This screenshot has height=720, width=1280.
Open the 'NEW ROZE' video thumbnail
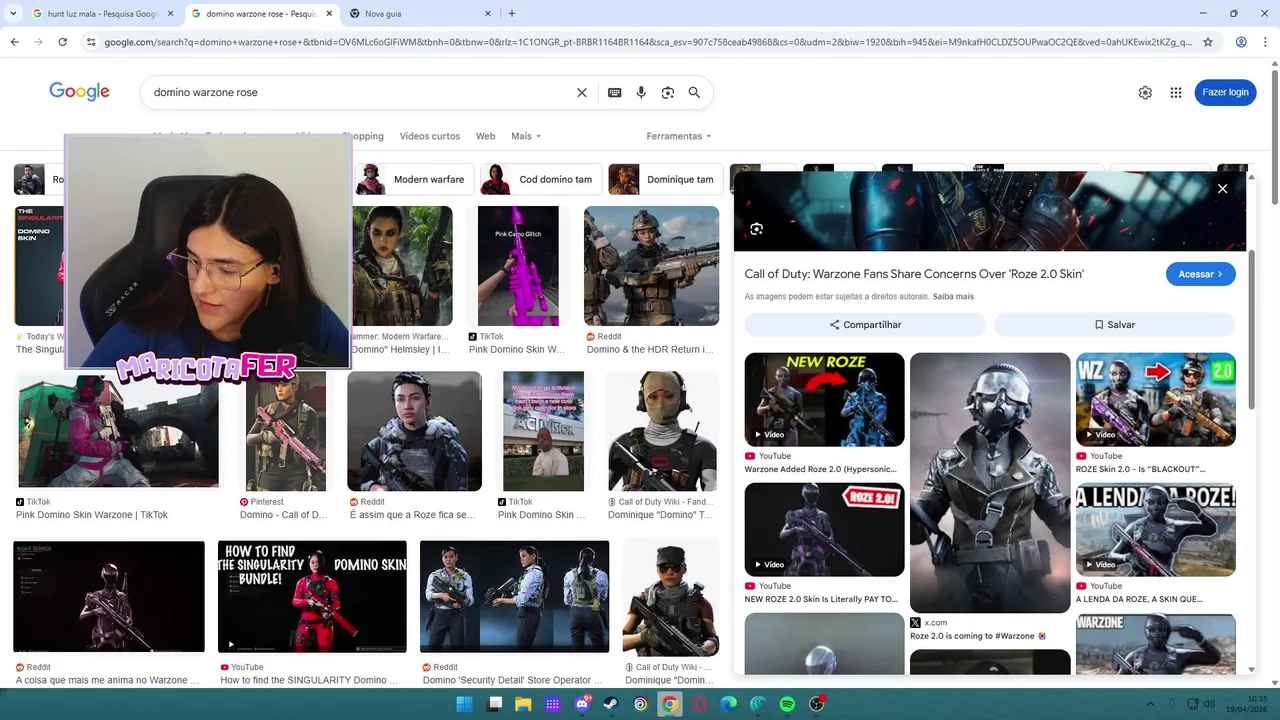pos(824,399)
